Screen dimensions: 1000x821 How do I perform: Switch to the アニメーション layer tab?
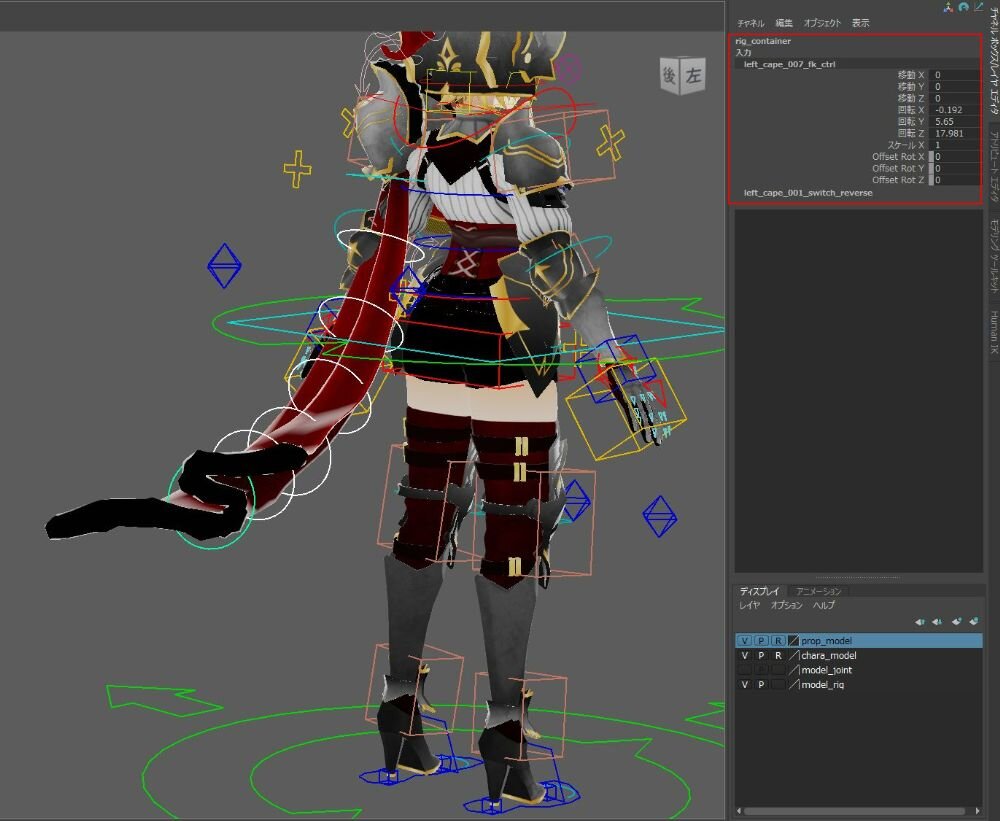click(x=818, y=591)
